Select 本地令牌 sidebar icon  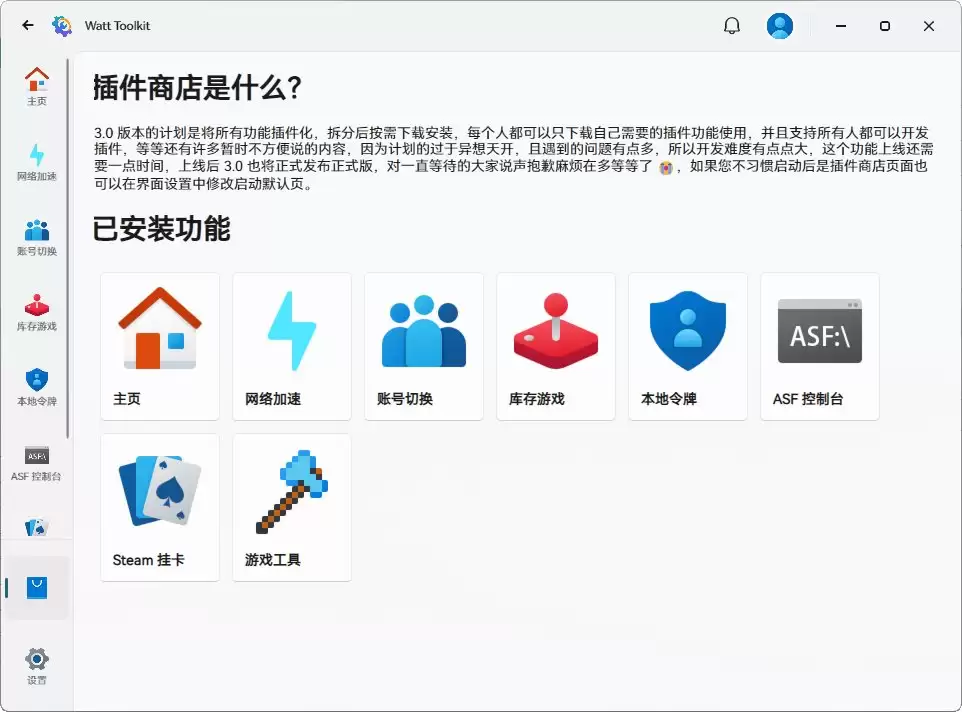click(36, 387)
